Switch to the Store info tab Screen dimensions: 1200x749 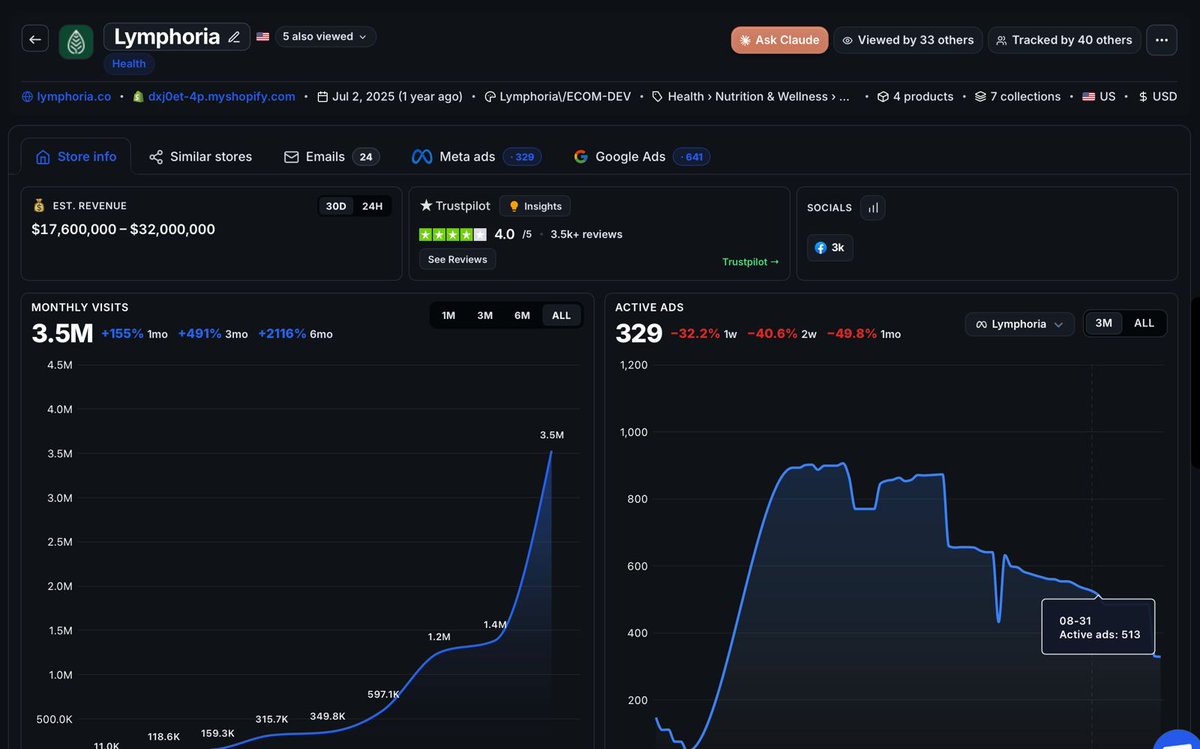76,157
